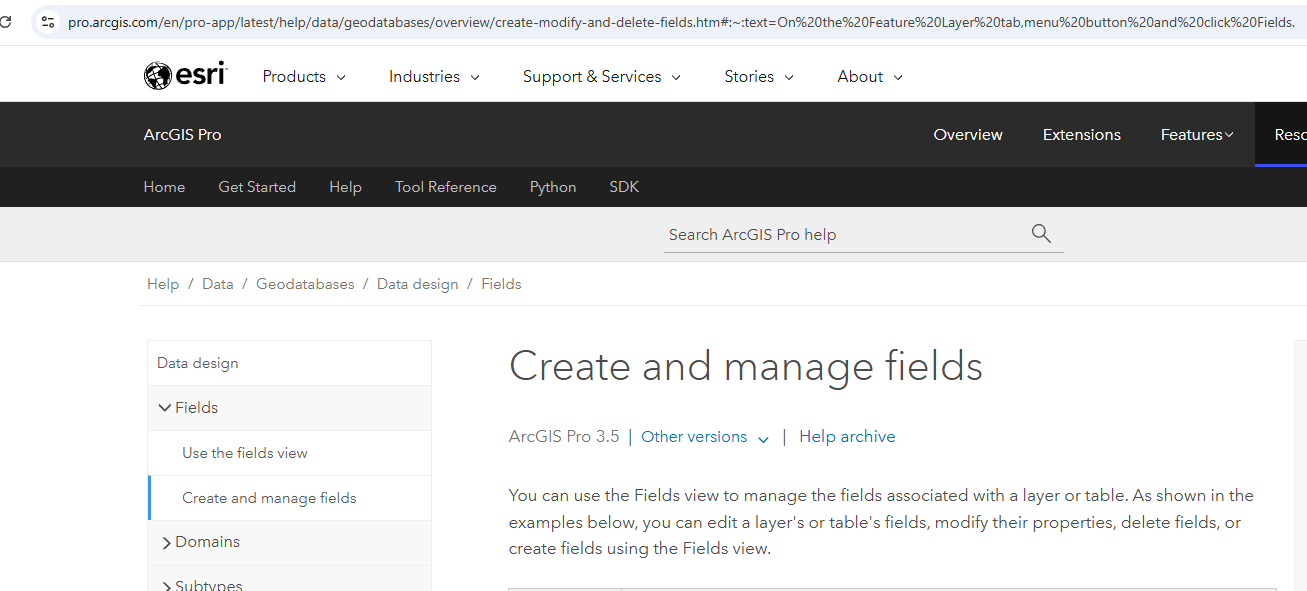1307x591 pixels.
Task: Select Use the fields view in sidebar
Action: tap(245, 453)
